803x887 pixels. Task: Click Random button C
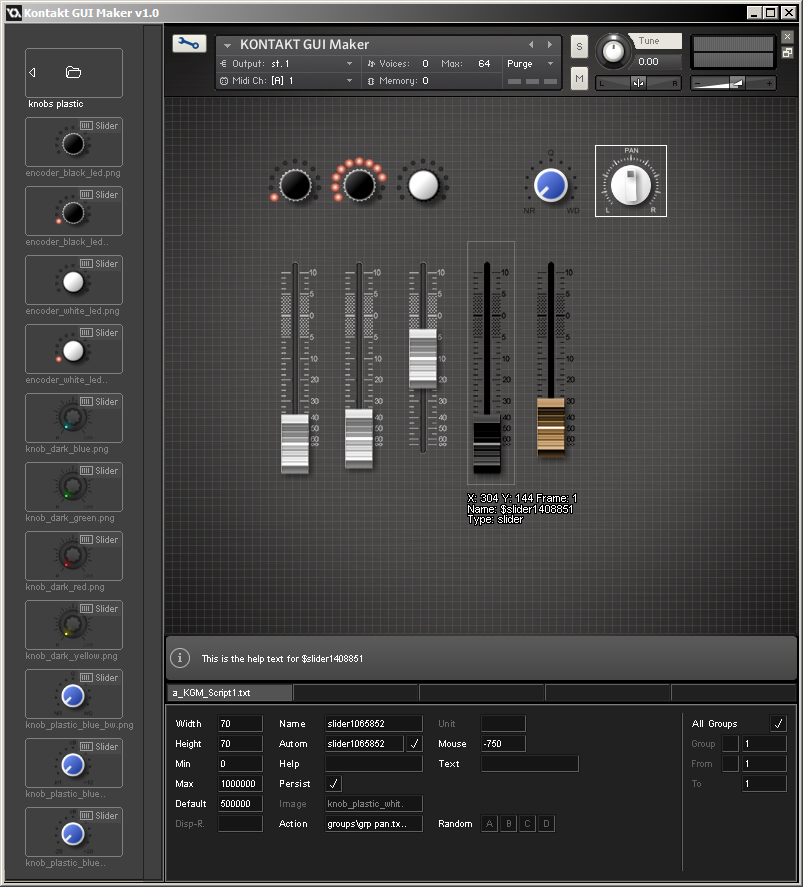click(527, 824)
